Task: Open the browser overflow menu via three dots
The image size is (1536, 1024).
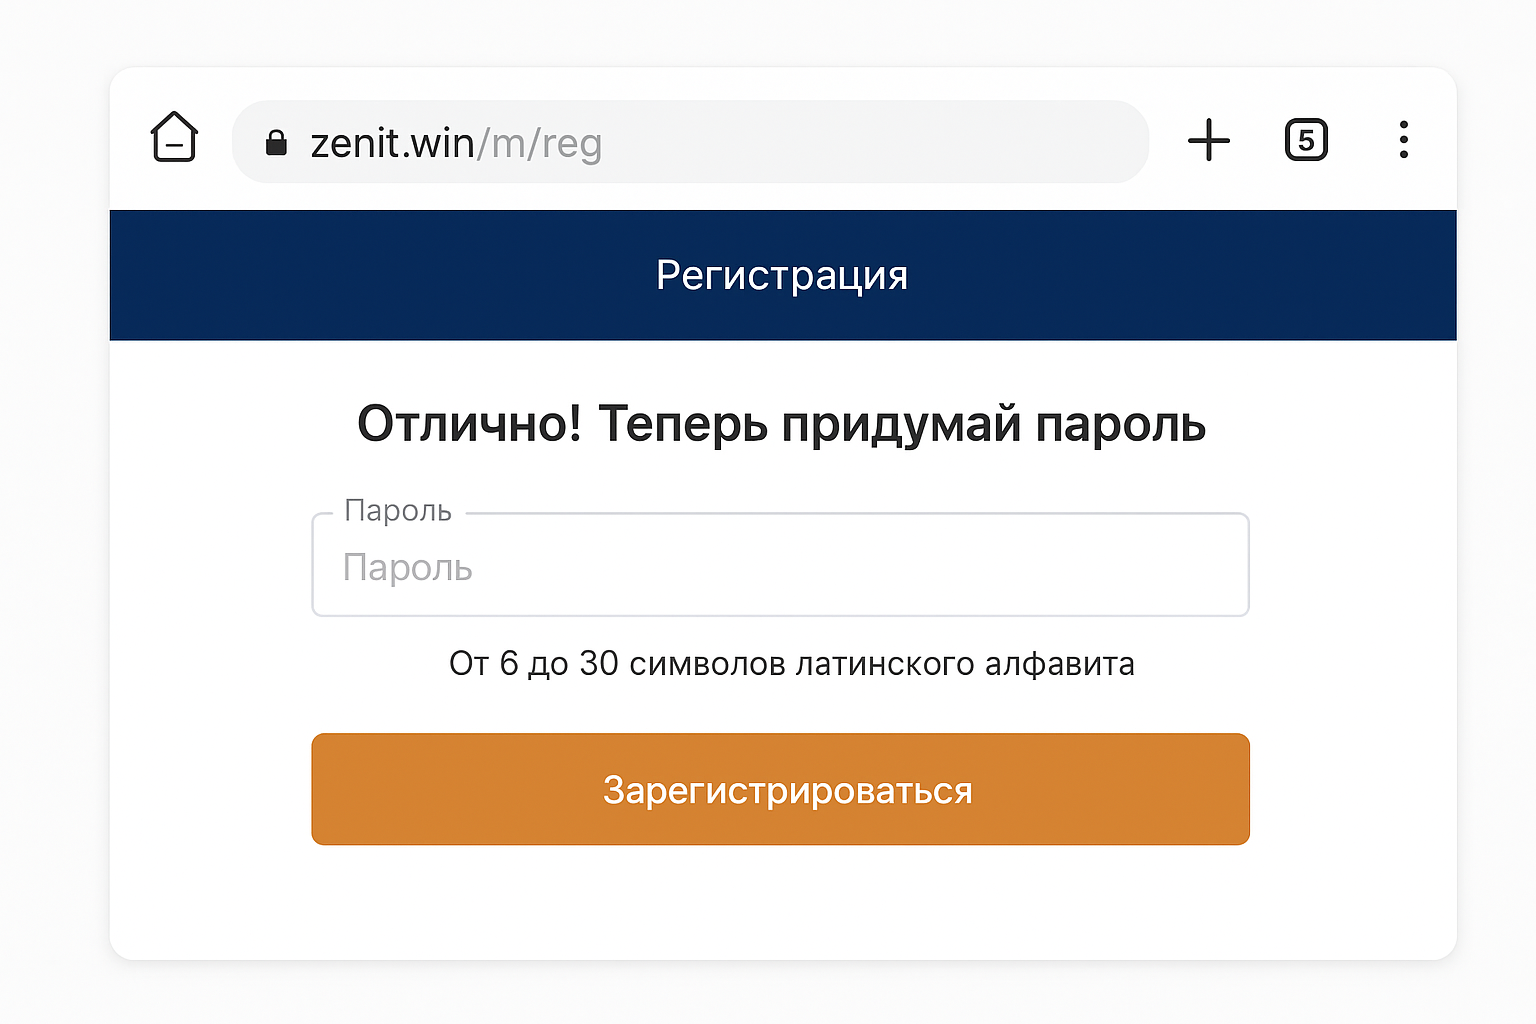Action: [x=1404, y=140]
